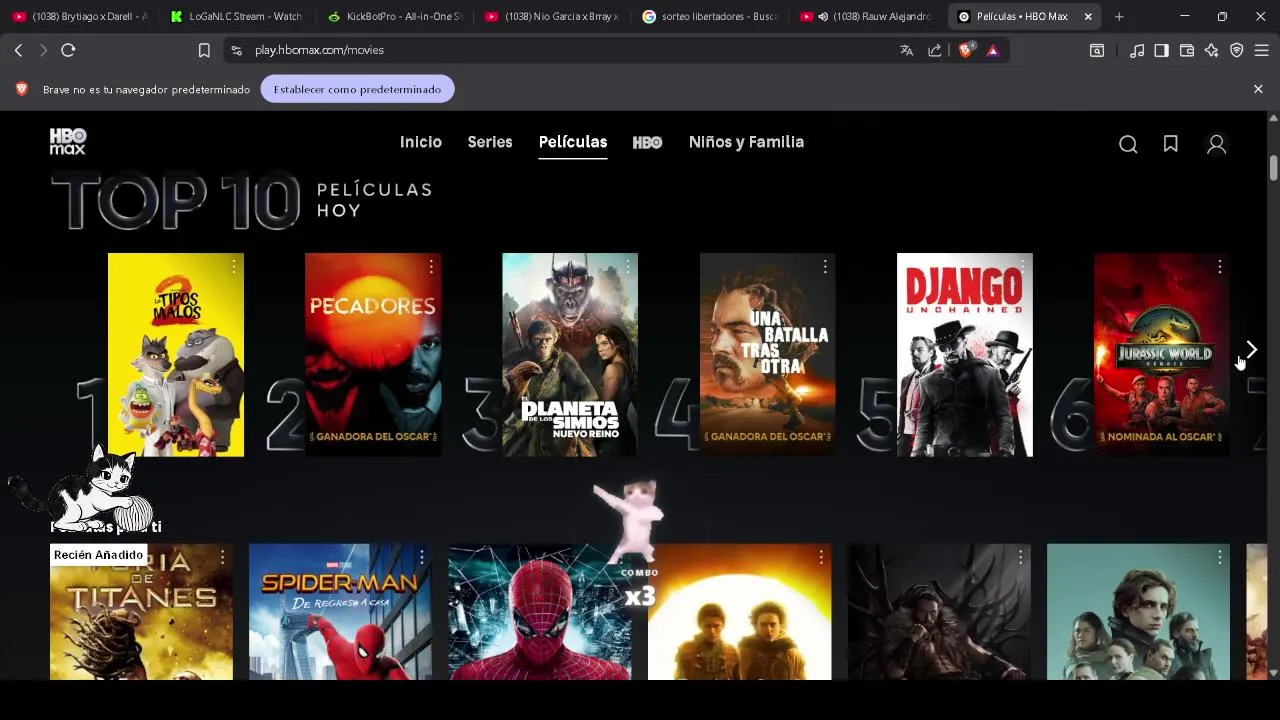Open the Brave VPN shield icon
The width and height of the screenshot is (1280, 720).
tap(1237, 50)
